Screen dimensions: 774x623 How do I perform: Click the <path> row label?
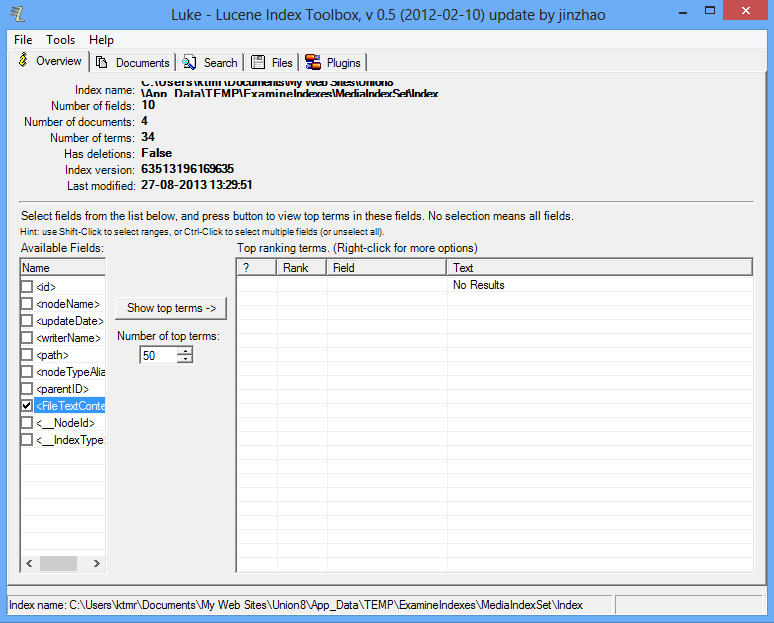[x=52, y=355]
